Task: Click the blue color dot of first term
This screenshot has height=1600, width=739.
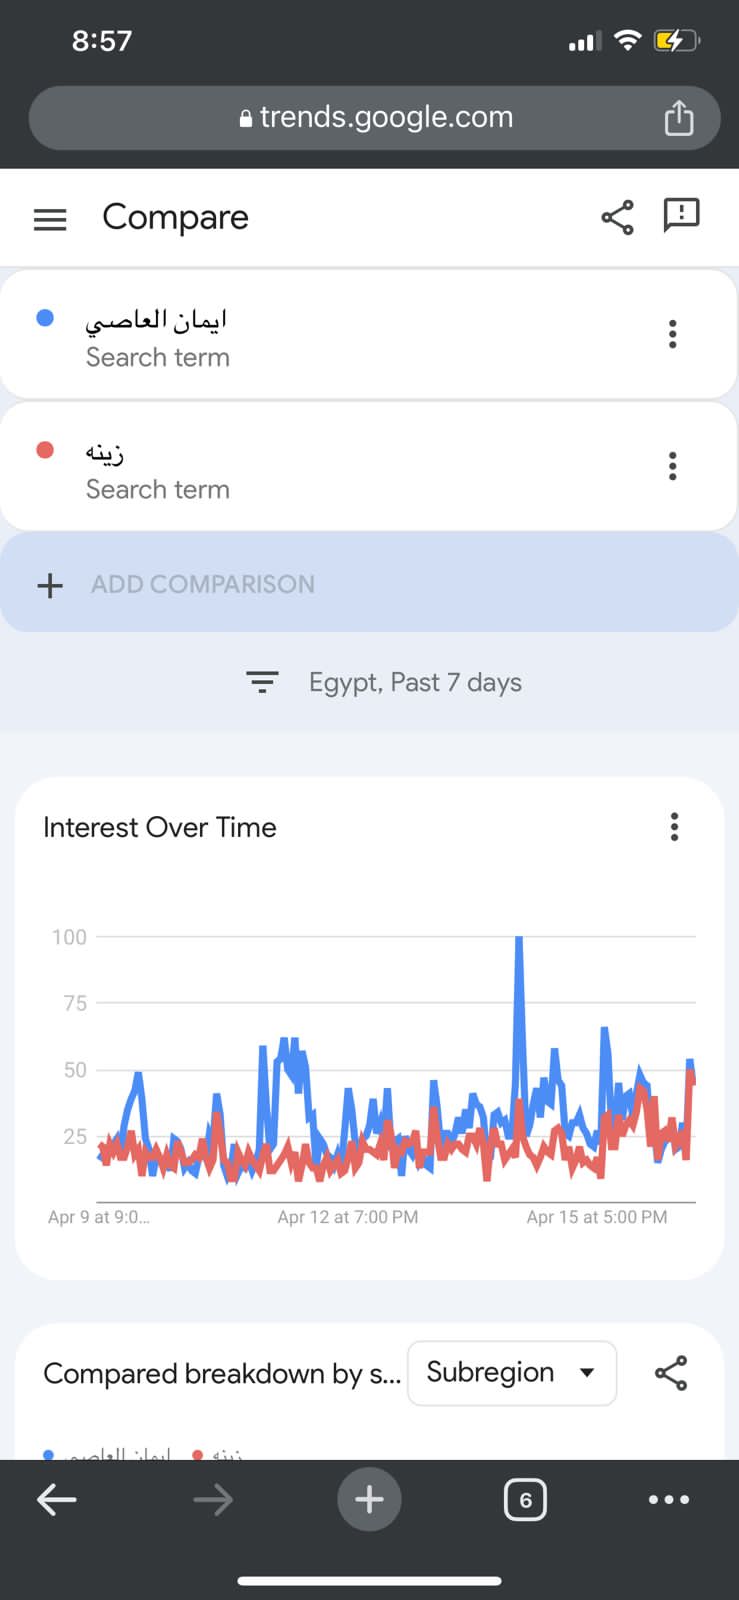Action: pyautogui.click(x=45, y=318)
